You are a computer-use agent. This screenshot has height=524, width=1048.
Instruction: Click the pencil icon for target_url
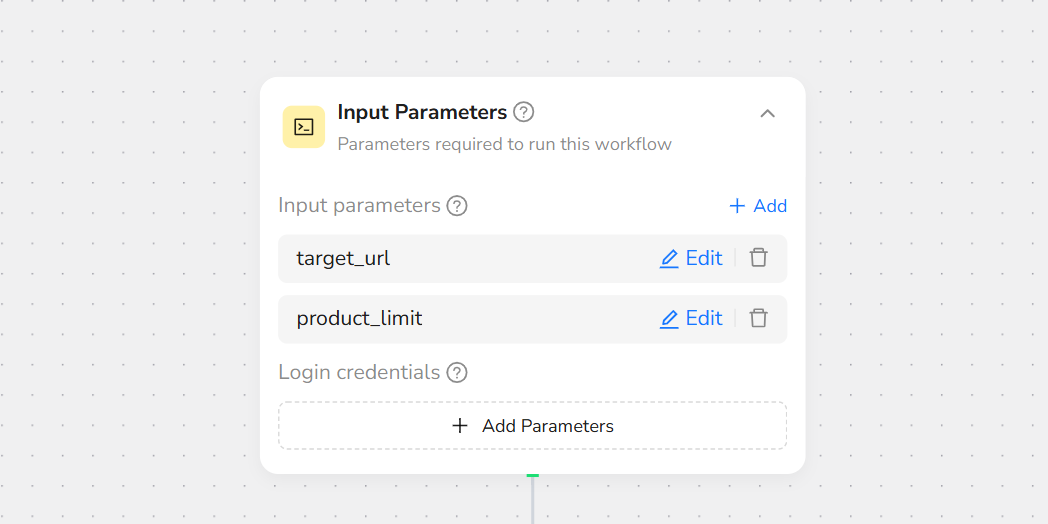(x=669, y=259)
